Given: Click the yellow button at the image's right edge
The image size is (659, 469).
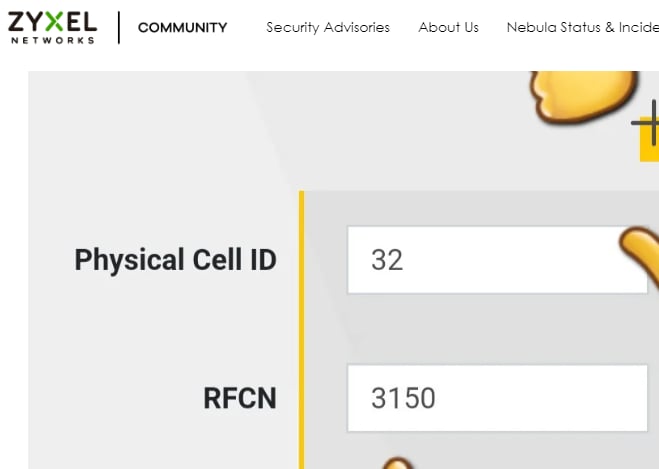Looking at the screenshot, I should 649,140.
